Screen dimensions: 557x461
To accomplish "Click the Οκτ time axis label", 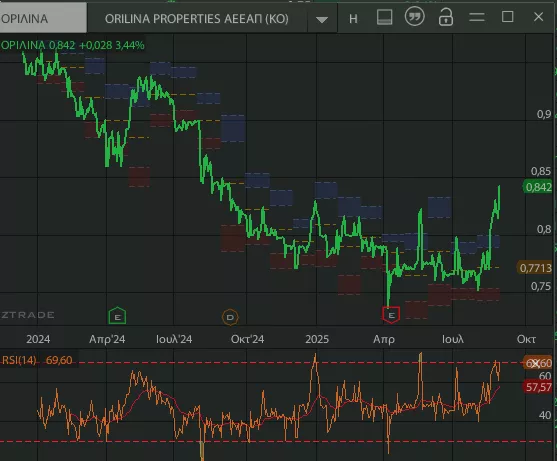I will [x=526, y=339].
